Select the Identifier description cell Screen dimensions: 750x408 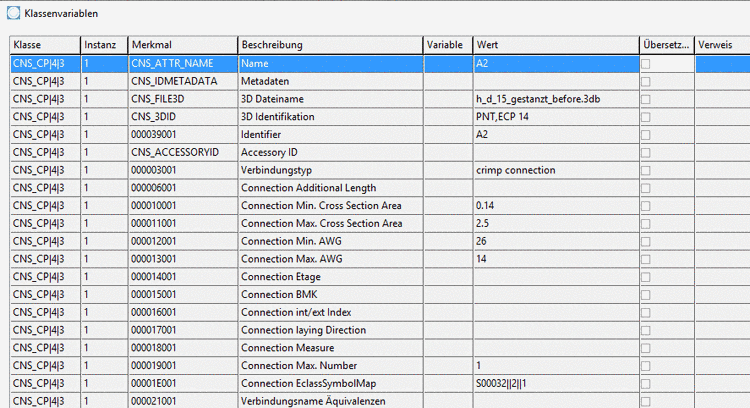click(331, 134)
